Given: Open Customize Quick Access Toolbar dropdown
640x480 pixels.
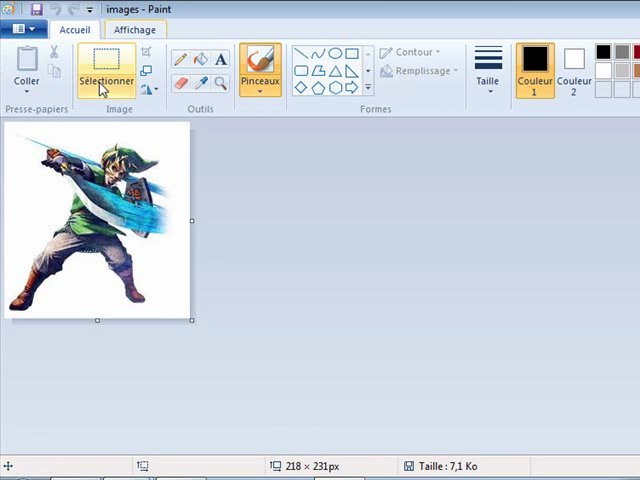Looking at the screenshot, I should point(90,9).
